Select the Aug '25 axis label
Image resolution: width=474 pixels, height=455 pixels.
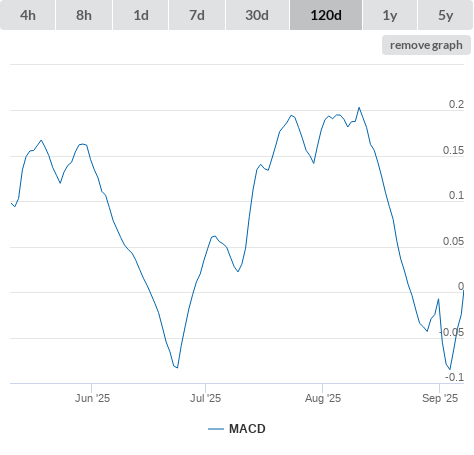(323, 398)
